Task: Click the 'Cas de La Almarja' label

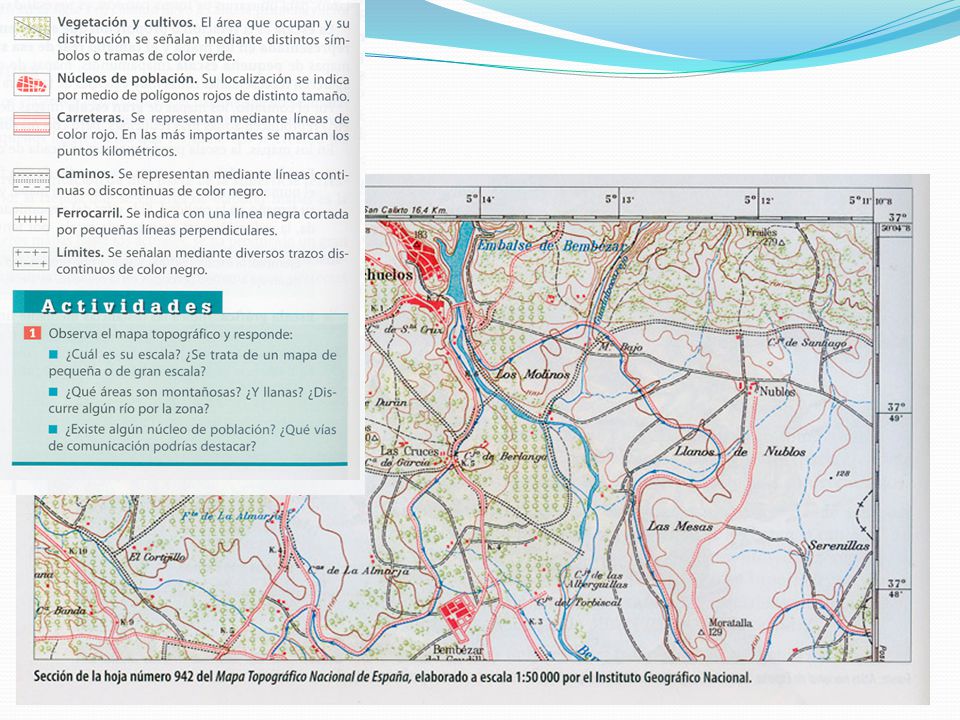Action: 359,570
